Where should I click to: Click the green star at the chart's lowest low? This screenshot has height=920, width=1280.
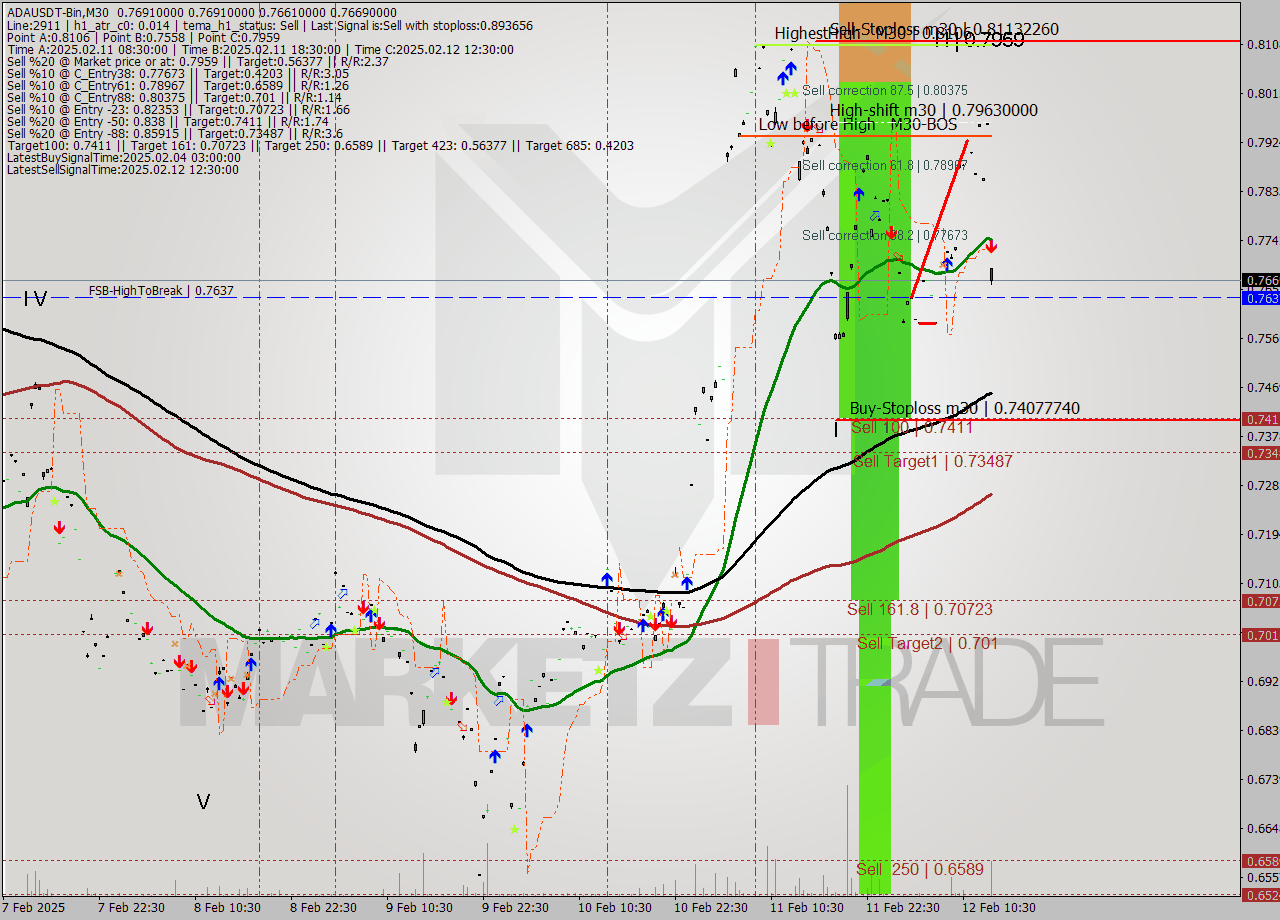click(515, 829)
